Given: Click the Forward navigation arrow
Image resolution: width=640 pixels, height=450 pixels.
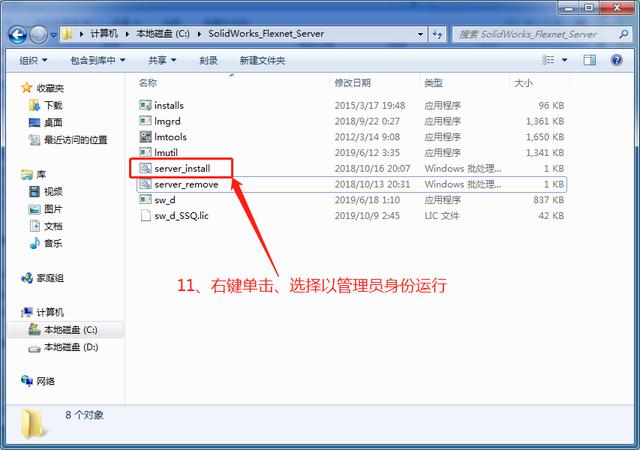Looking at the screenshot, I should [x=39, y=35].
